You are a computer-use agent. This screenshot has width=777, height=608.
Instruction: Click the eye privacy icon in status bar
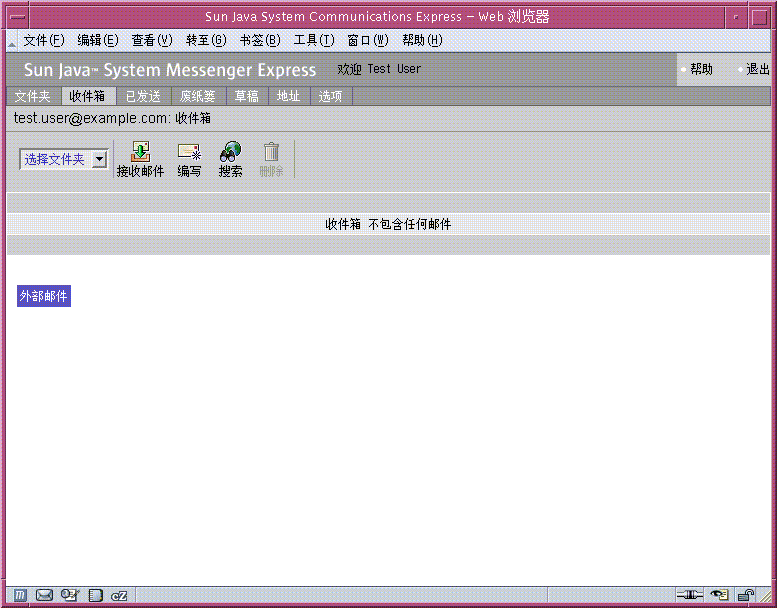[719, 595]
